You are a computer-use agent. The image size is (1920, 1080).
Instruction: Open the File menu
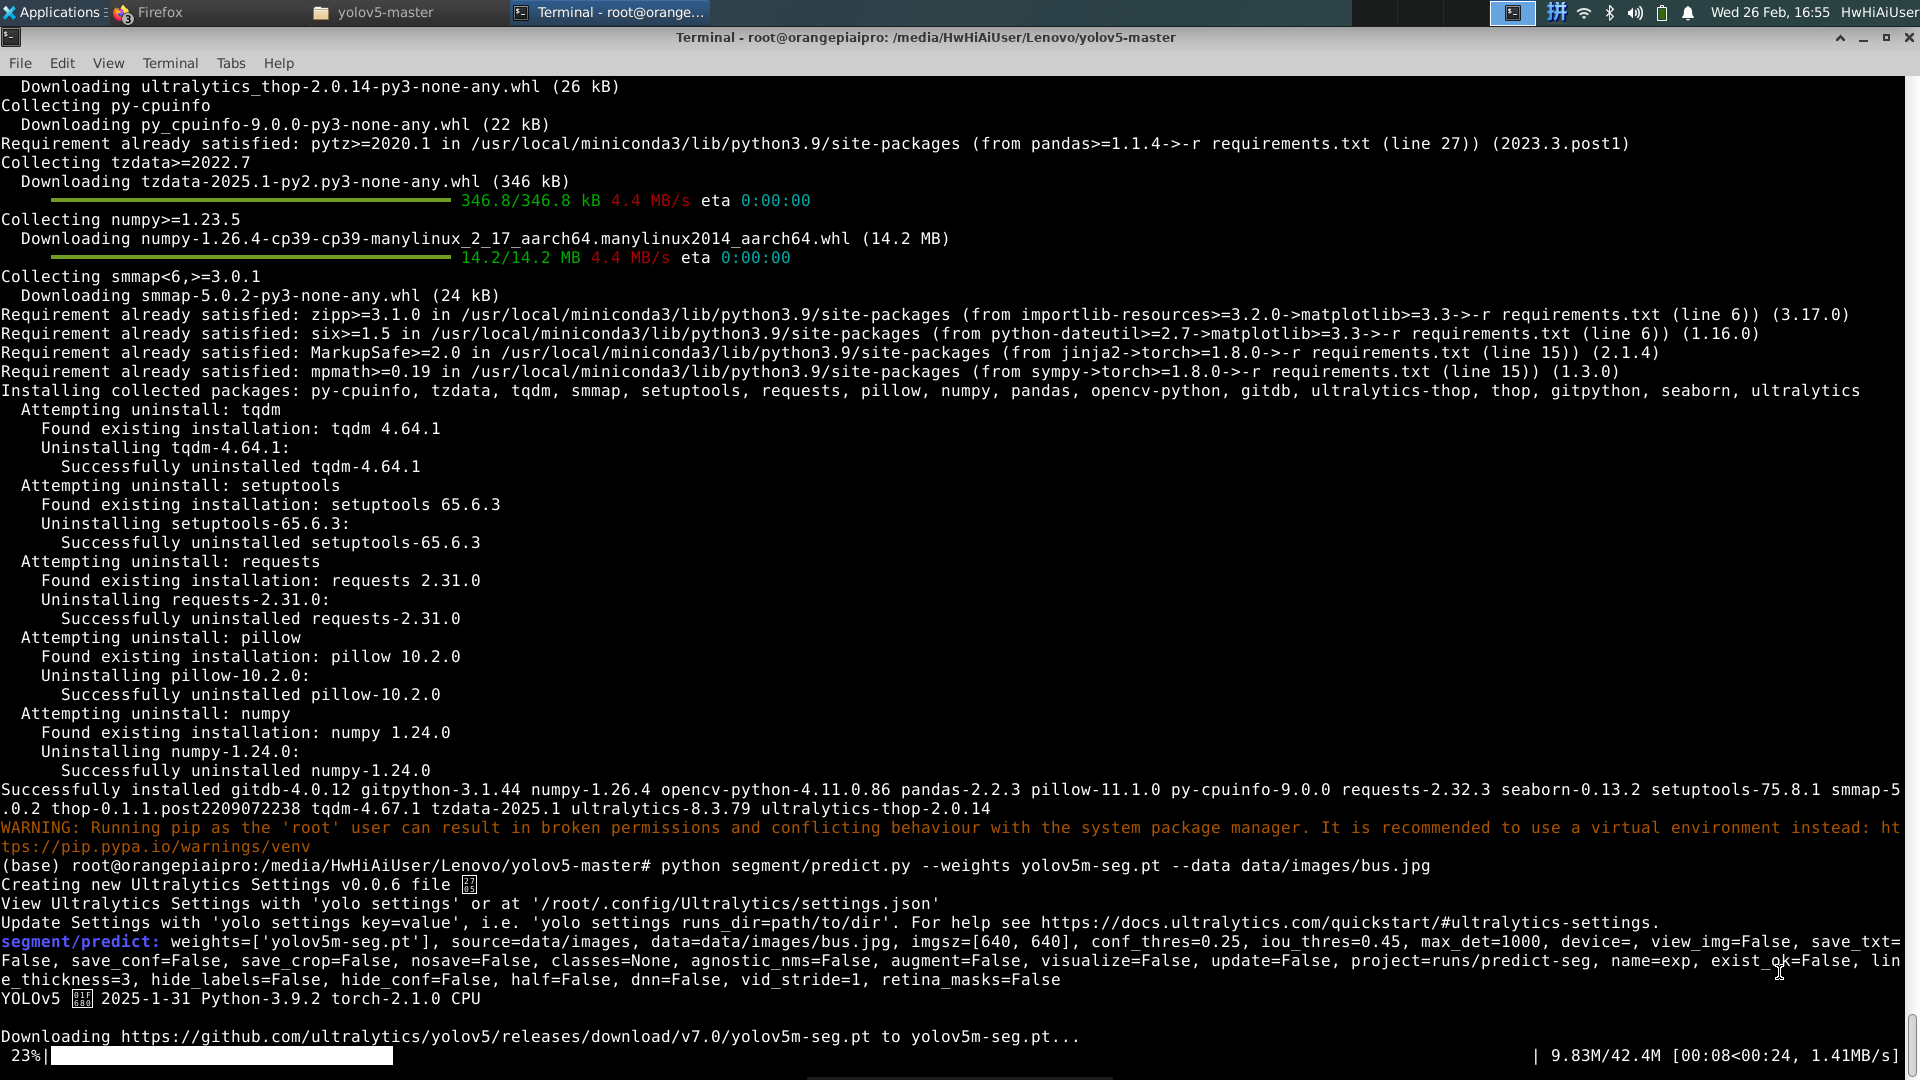point(20,63)
